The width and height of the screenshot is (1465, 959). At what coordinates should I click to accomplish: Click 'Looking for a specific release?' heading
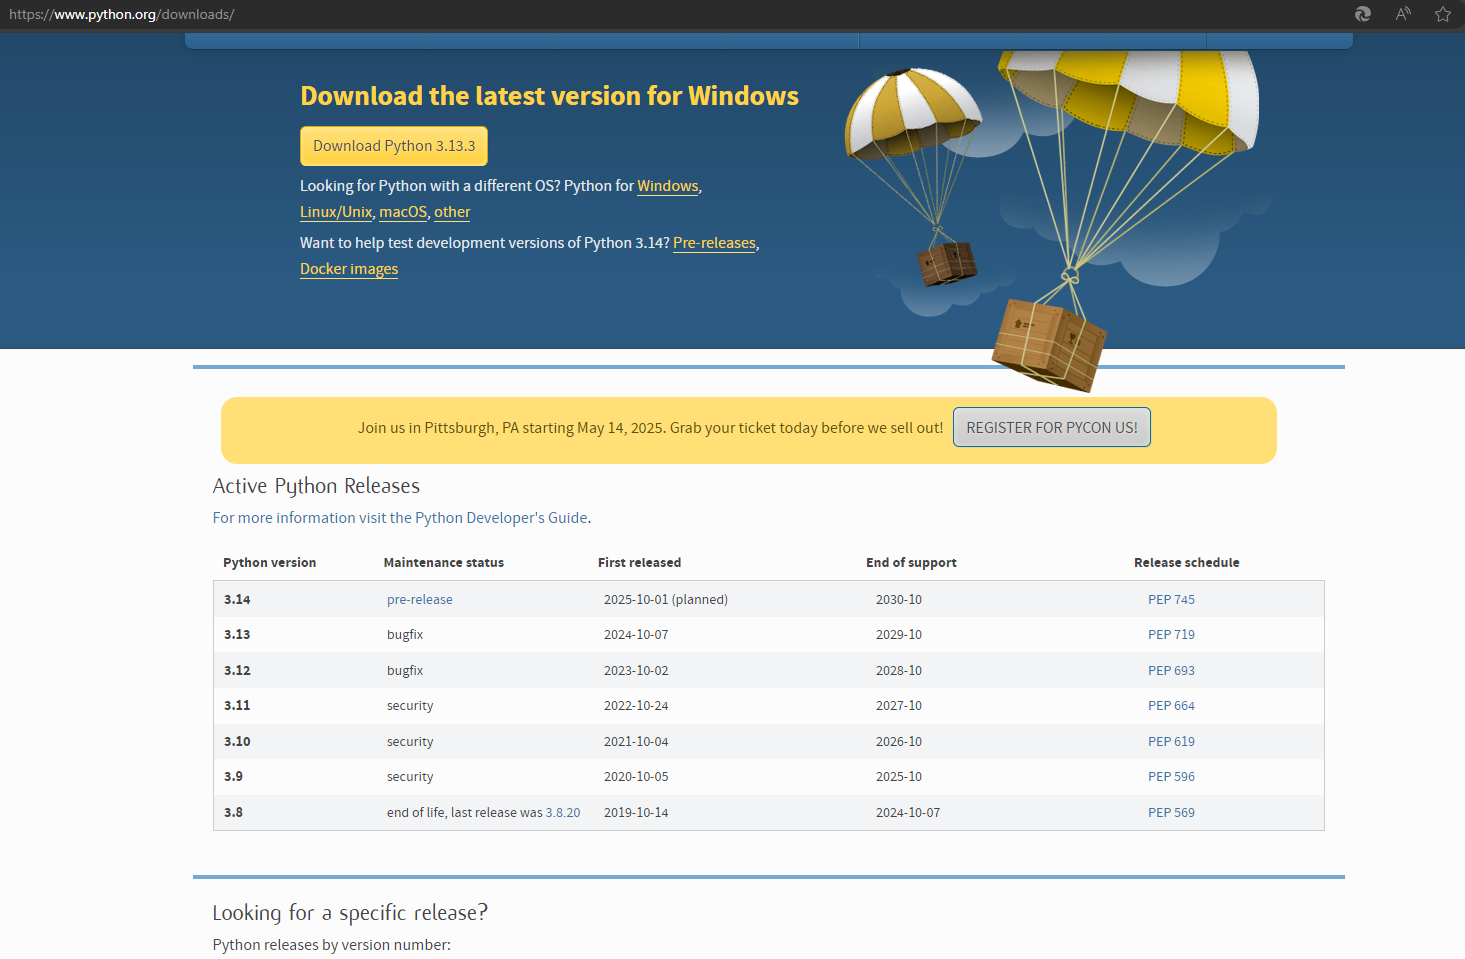coord(350,913)
